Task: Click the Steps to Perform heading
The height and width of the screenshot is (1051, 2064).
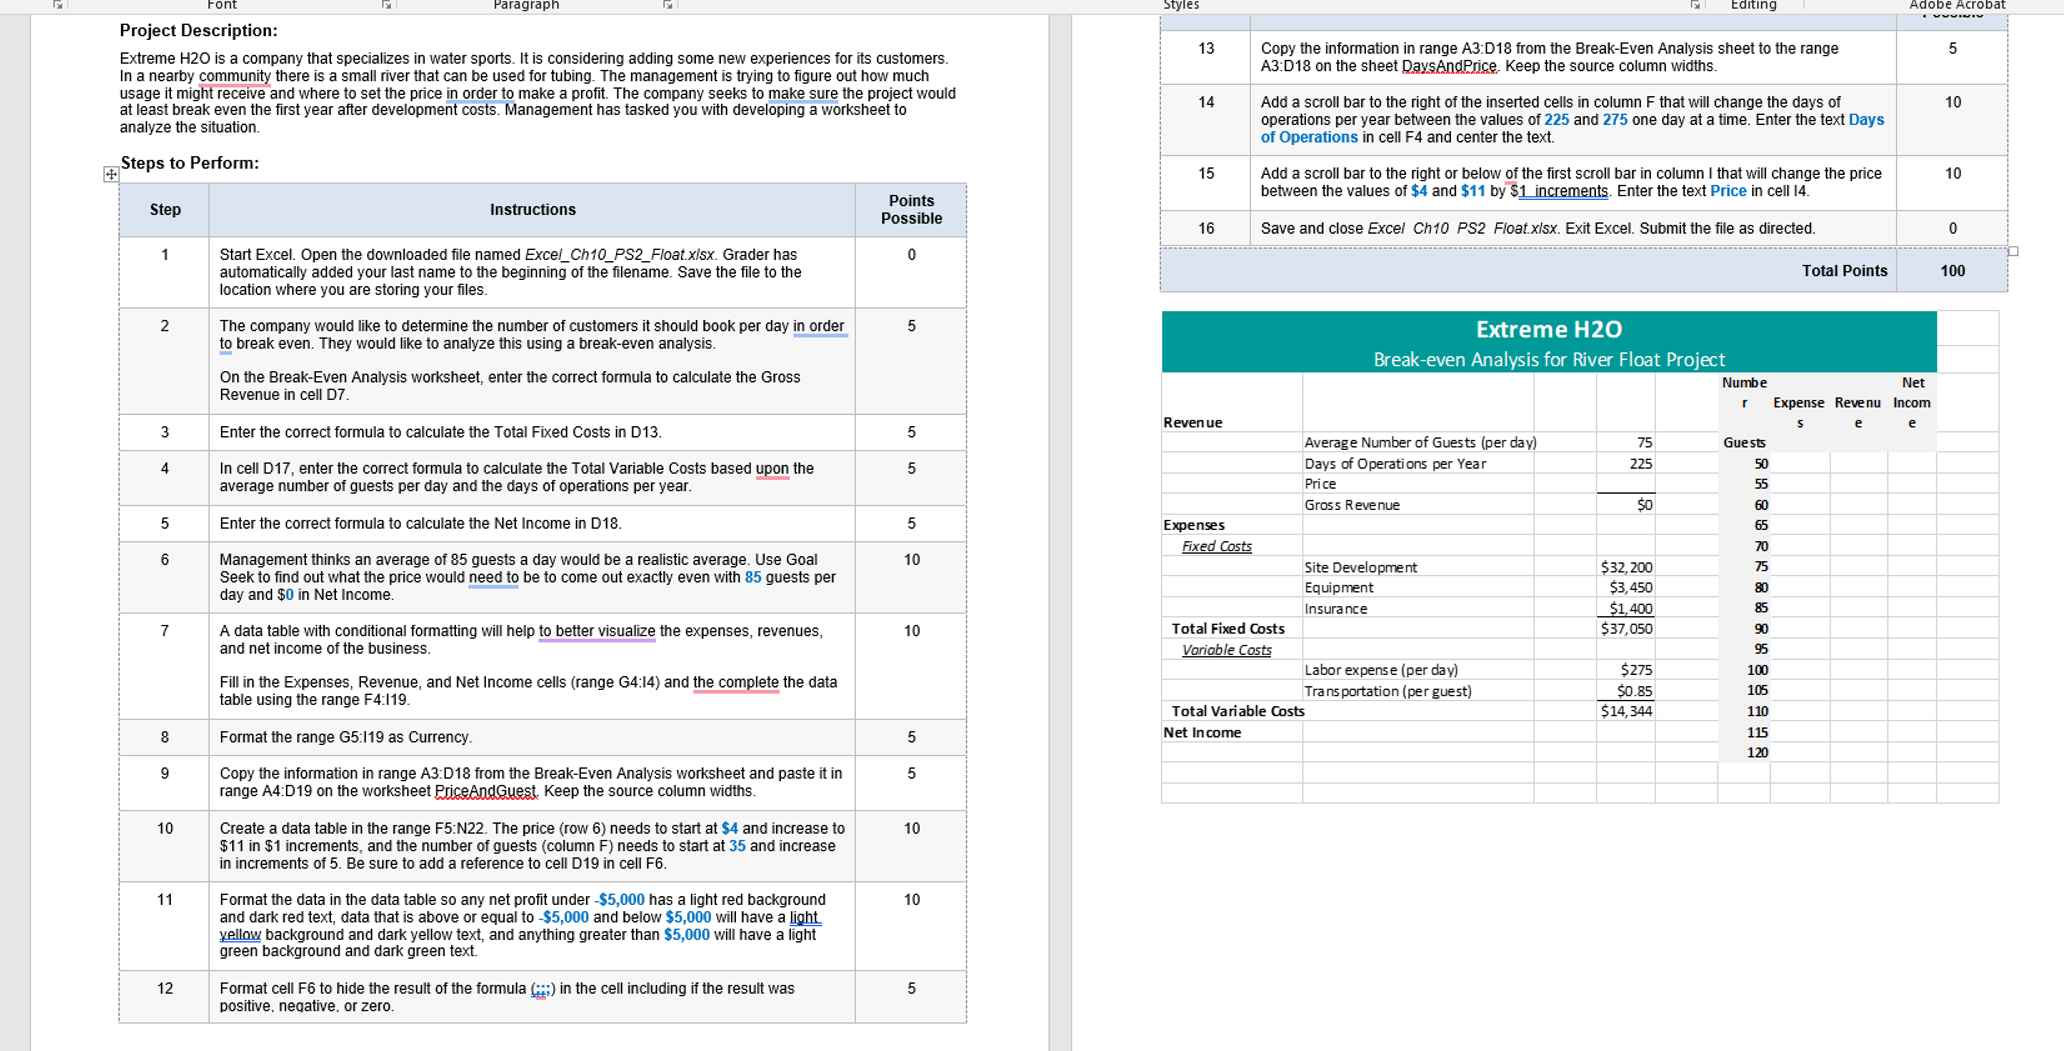Action: [x=190, y=163]
